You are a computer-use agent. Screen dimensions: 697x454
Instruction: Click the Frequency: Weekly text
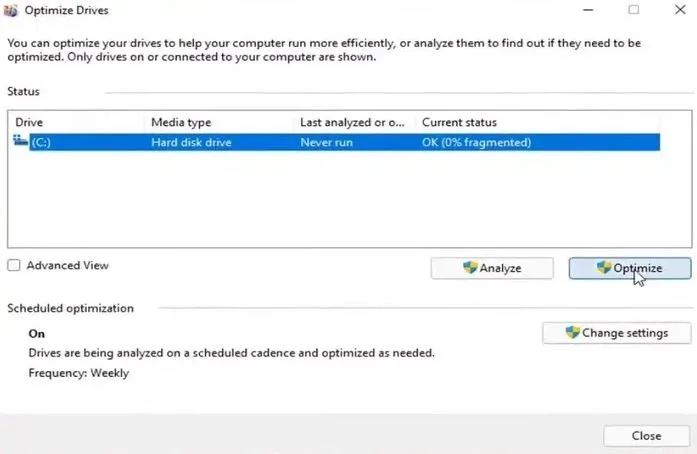(79, 373)
